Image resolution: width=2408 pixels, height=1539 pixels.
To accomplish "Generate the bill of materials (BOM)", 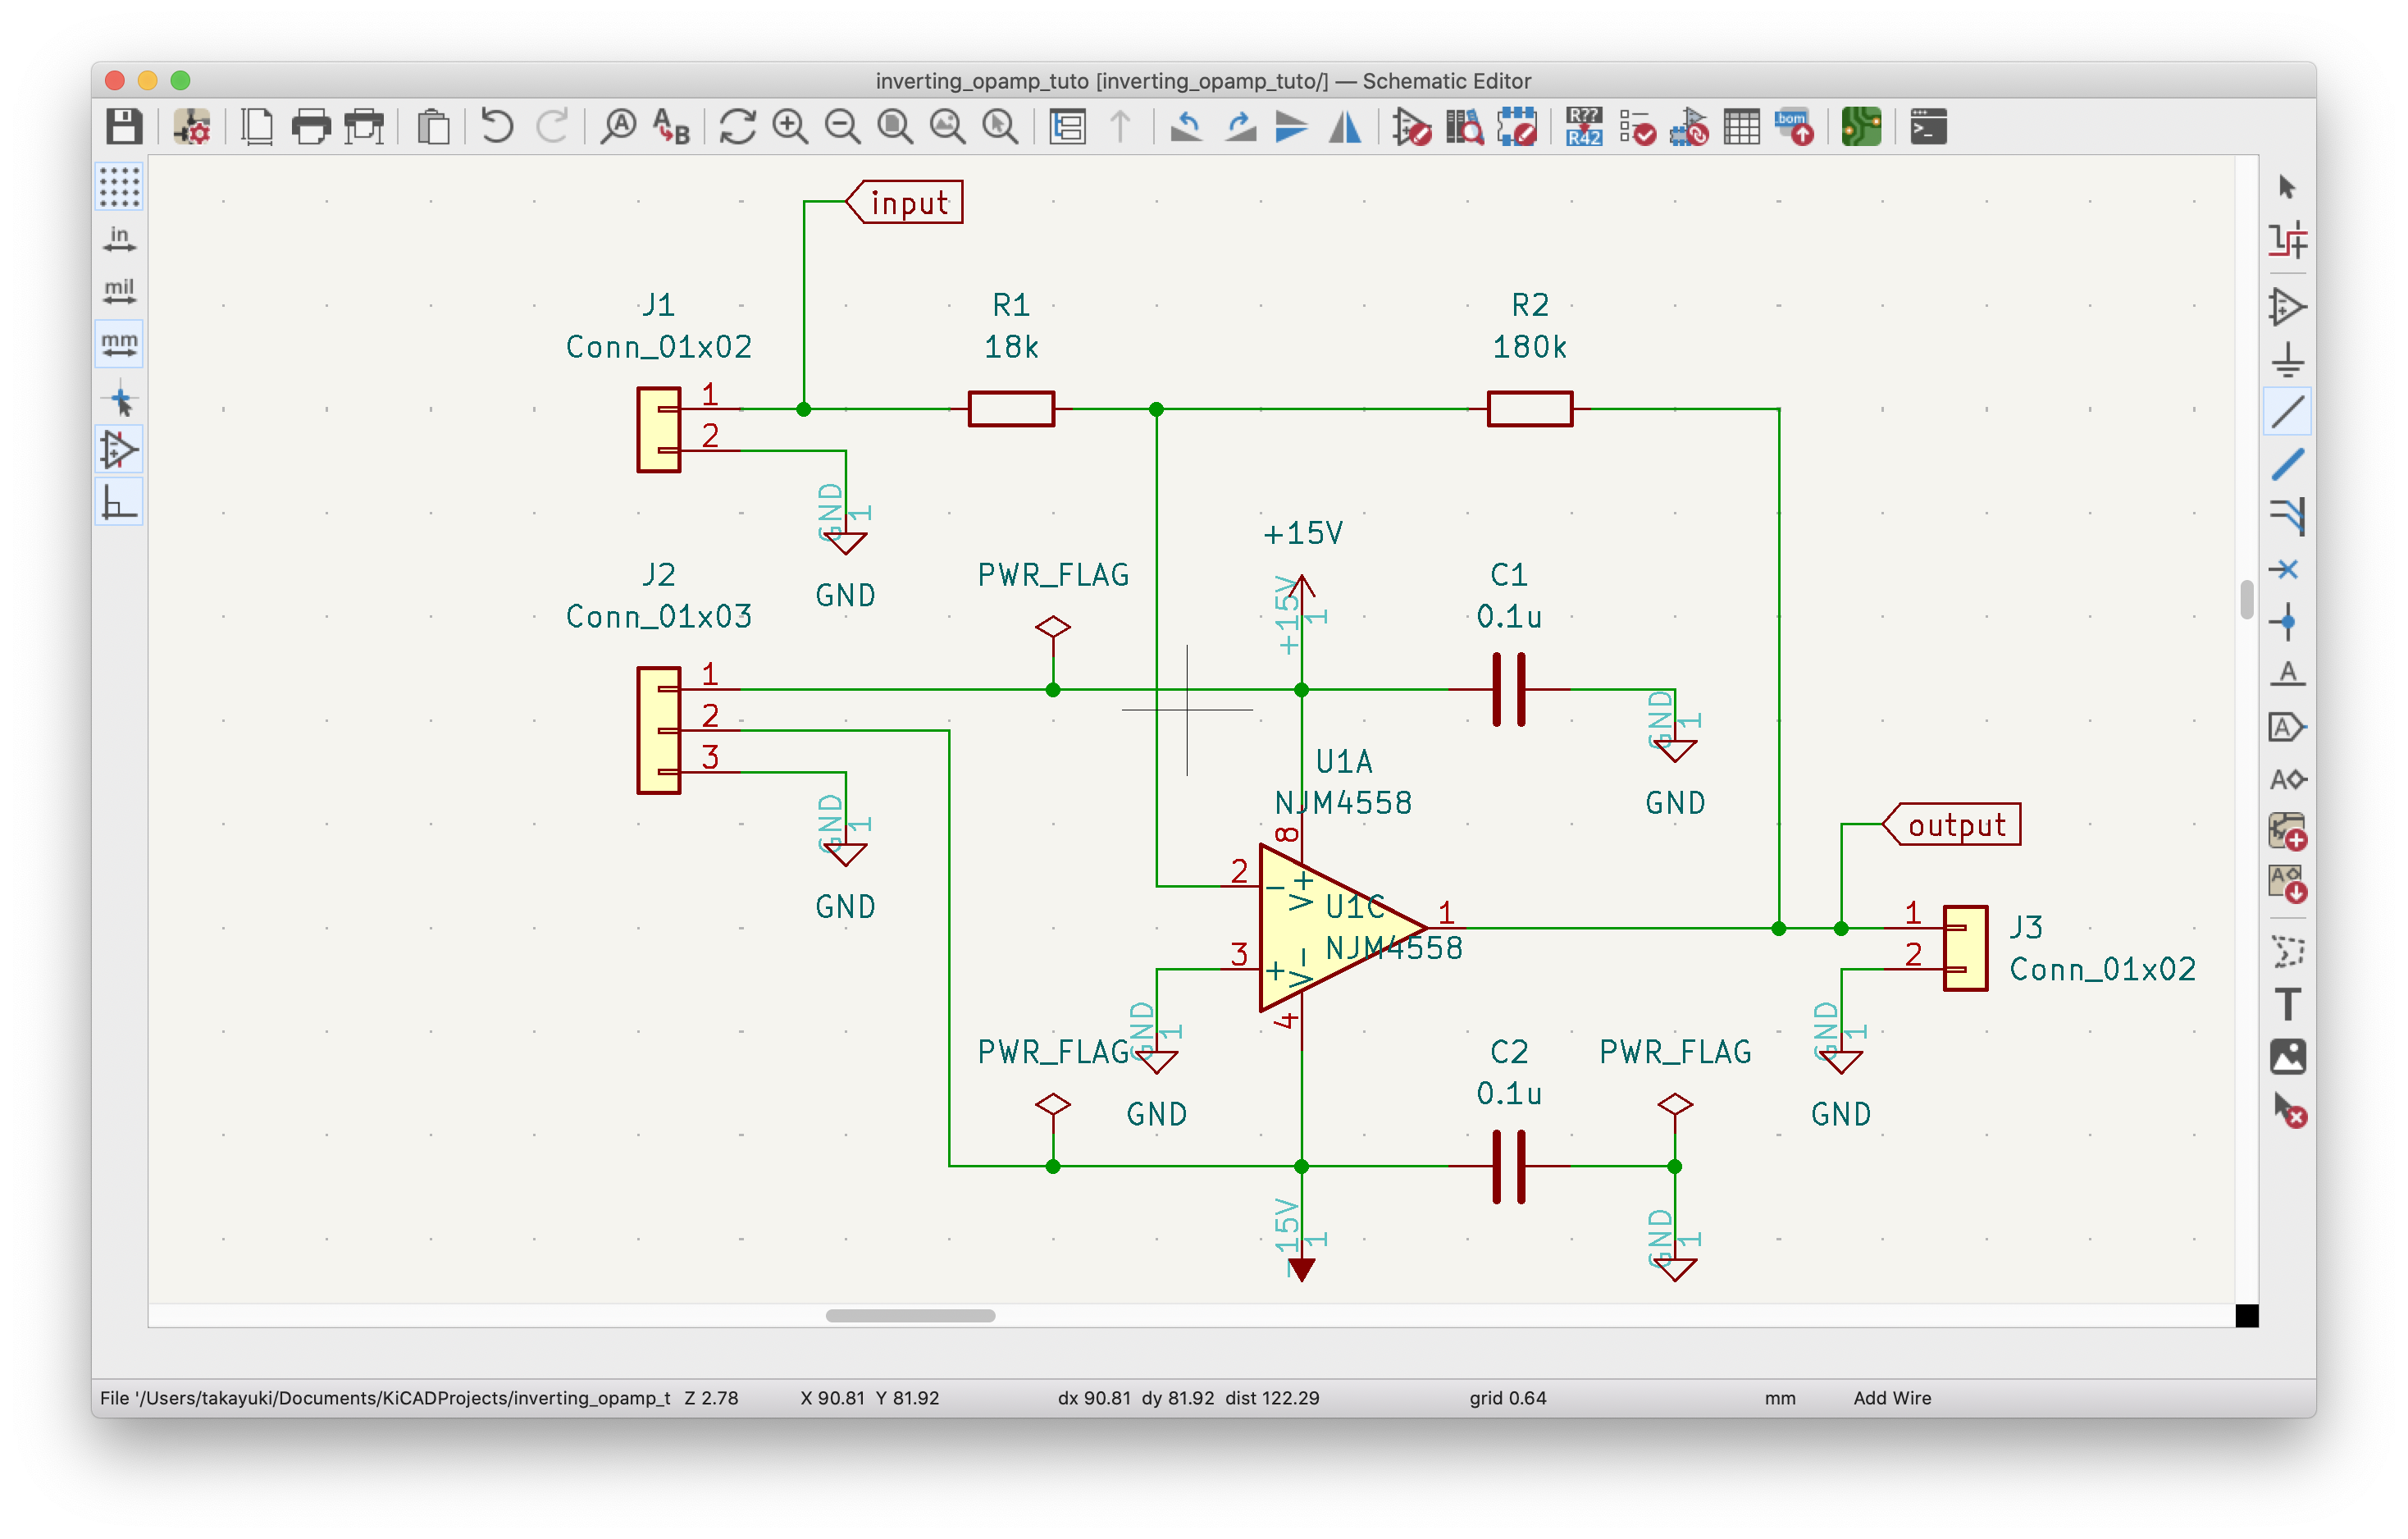I will (1795, 127).
